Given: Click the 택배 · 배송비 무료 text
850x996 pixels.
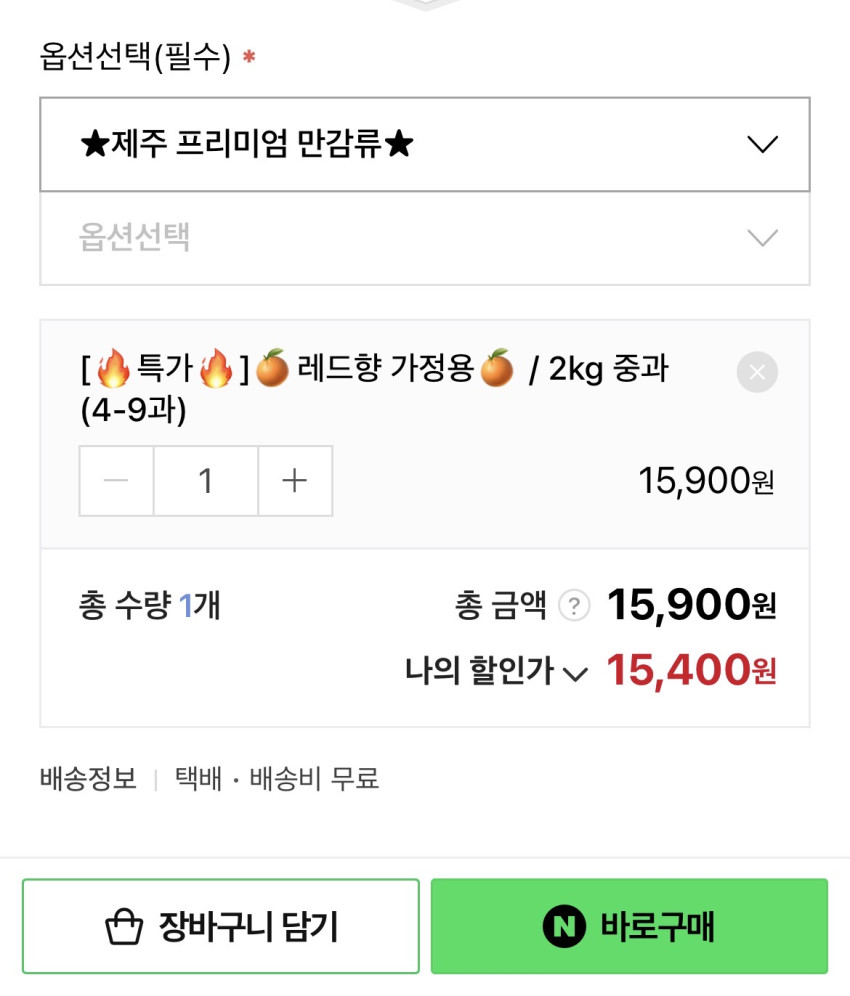Looking at the screenshot, I should [x=277, y=778].
